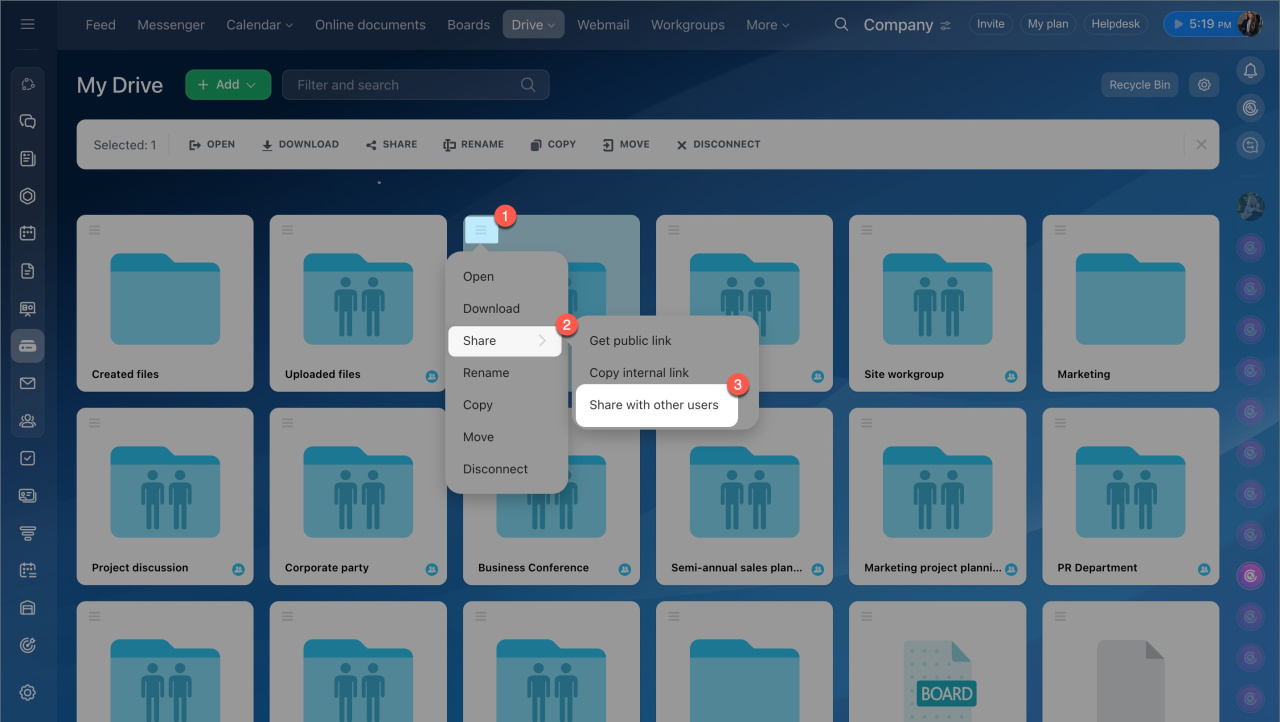Click the Download action in selection toolbar
1280x722 pixels.
coord(300,145)
